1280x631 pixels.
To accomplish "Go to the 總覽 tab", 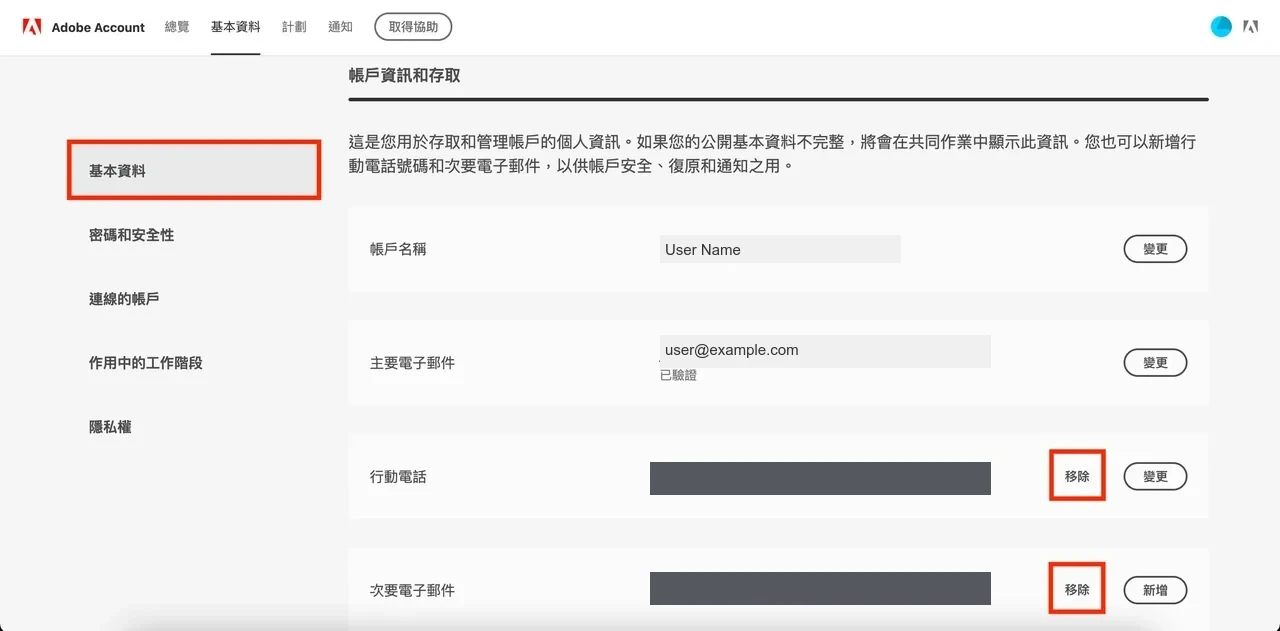I will [x=177, y=27].
